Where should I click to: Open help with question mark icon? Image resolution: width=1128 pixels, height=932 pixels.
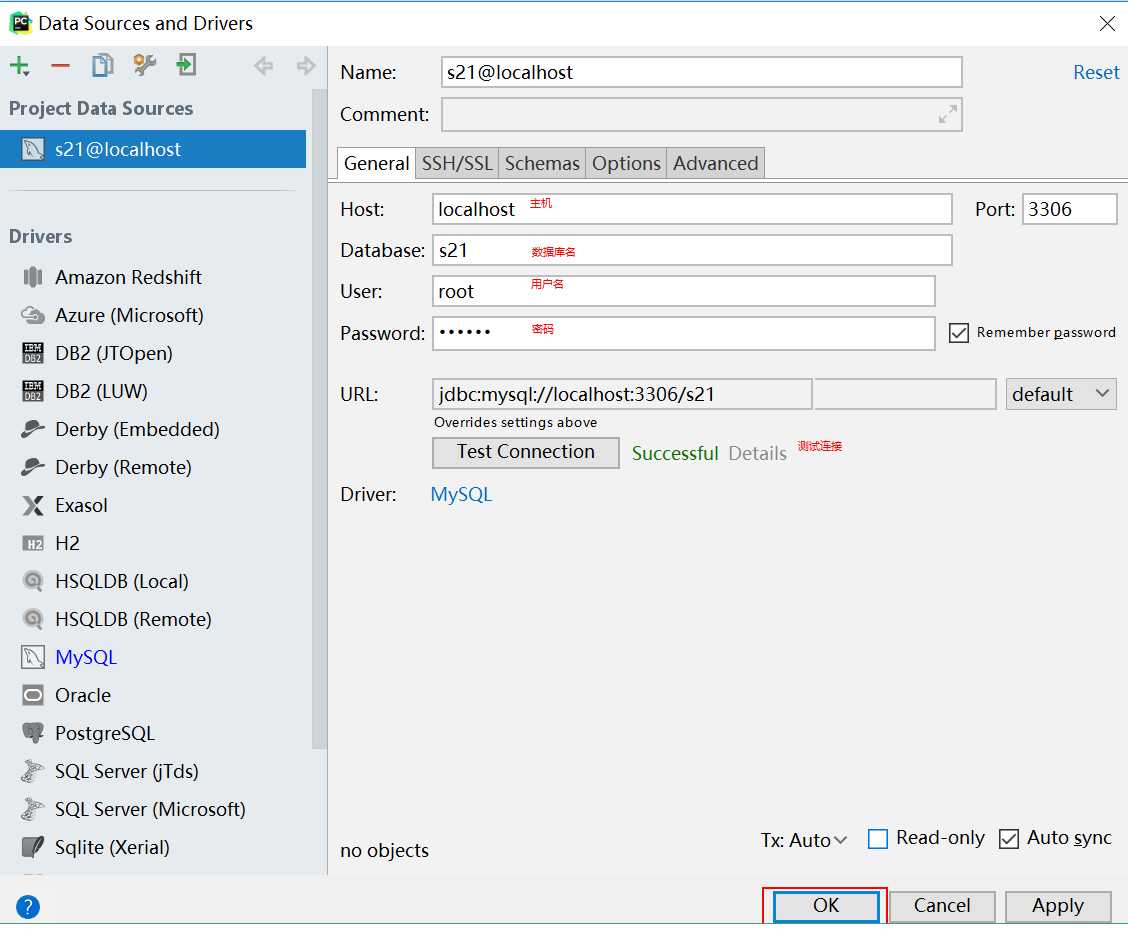(27, 907)
